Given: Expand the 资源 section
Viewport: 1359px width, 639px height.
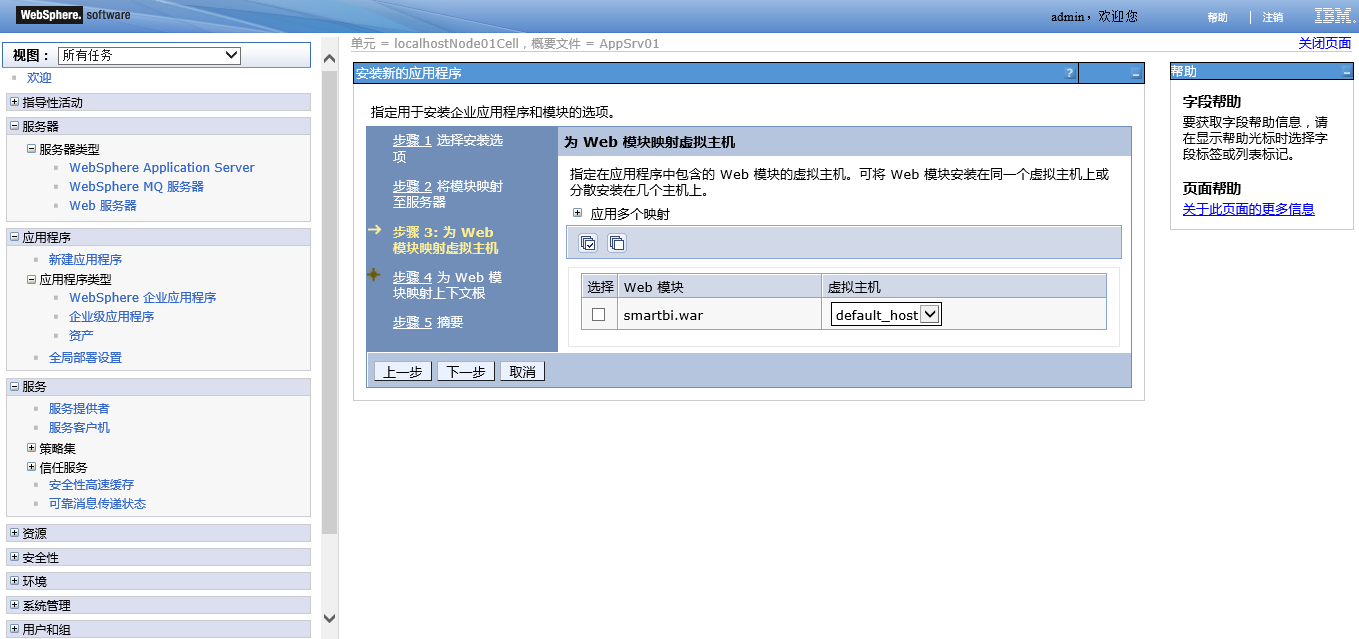Looking at the screenshot, I should click(x=14, y=533).
